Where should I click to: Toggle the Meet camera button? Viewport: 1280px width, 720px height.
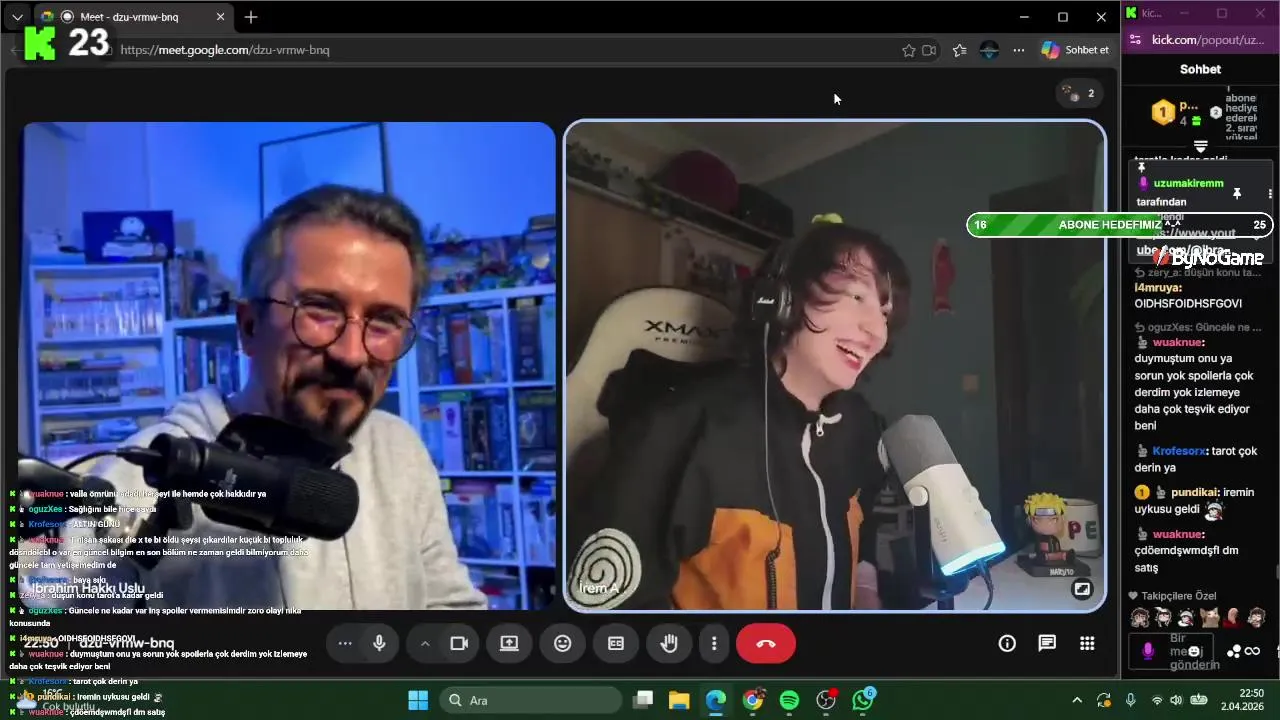(x=459, y=643)
